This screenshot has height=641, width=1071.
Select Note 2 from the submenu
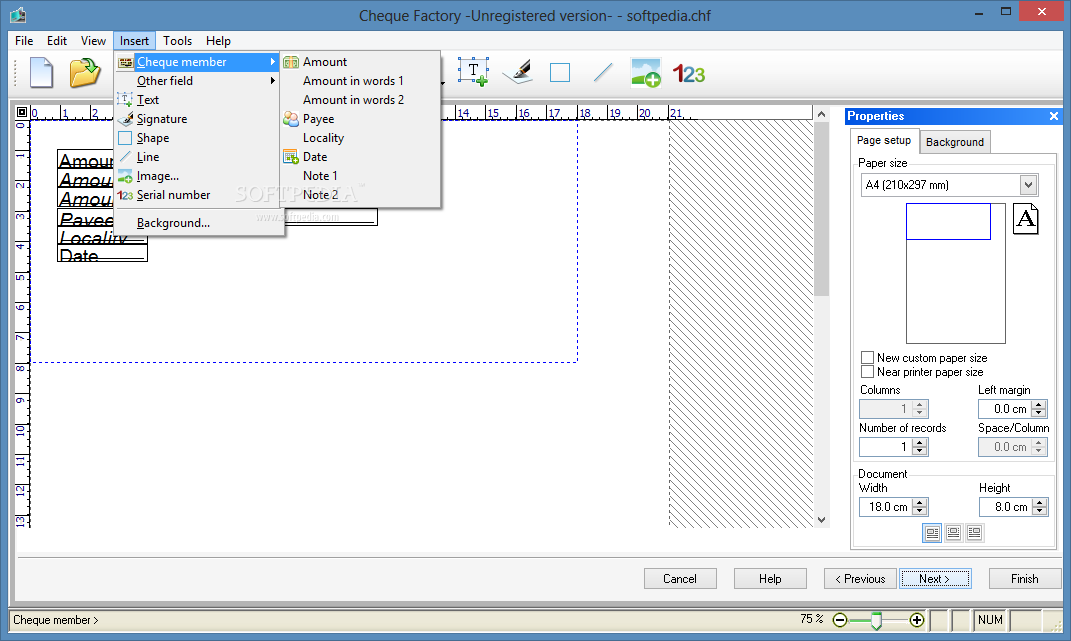360,195
